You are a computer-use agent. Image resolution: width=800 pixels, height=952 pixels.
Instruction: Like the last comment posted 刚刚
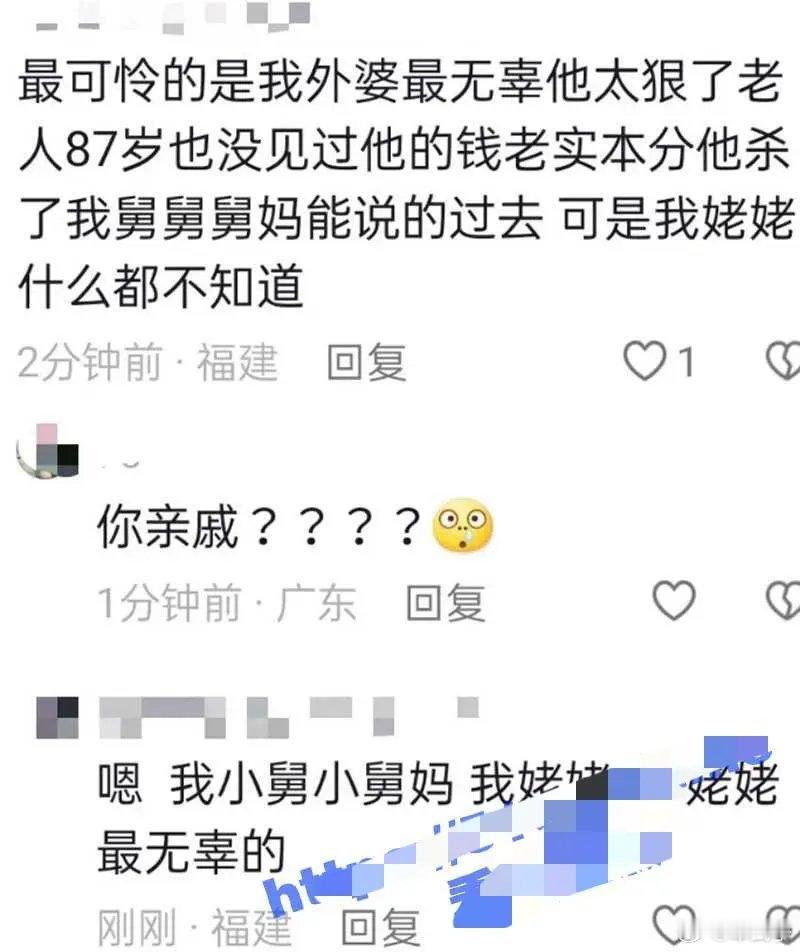click(x=674, y=924)
